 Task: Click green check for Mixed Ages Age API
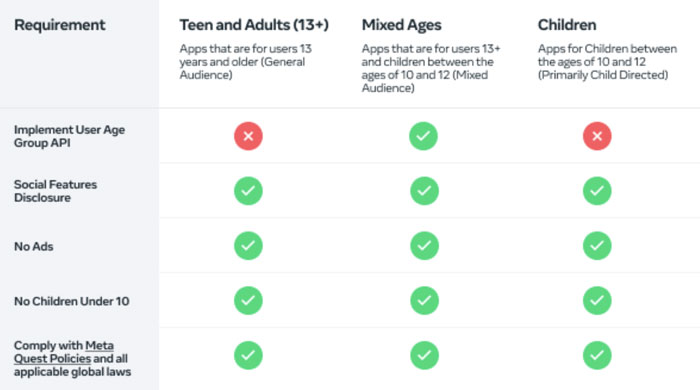coord(424,136)
